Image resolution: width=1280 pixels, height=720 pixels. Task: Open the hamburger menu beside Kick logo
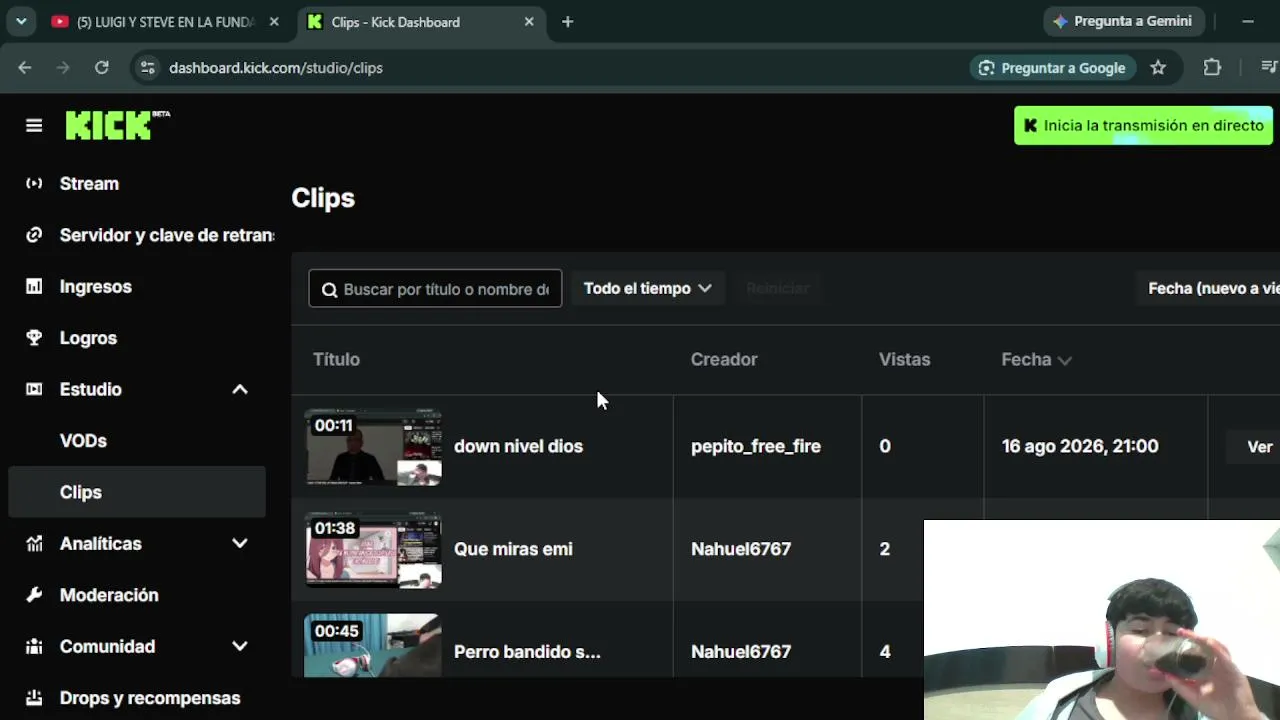click(34, 125)
